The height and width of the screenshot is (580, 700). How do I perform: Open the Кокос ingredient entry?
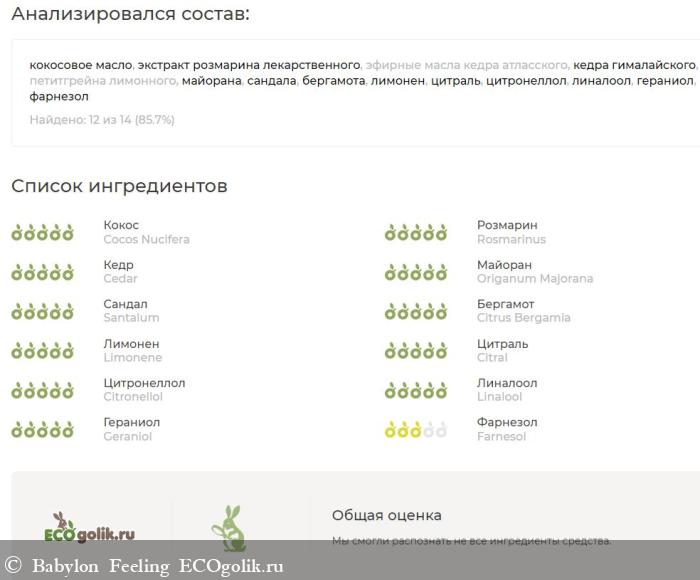[x=121, y=225]
